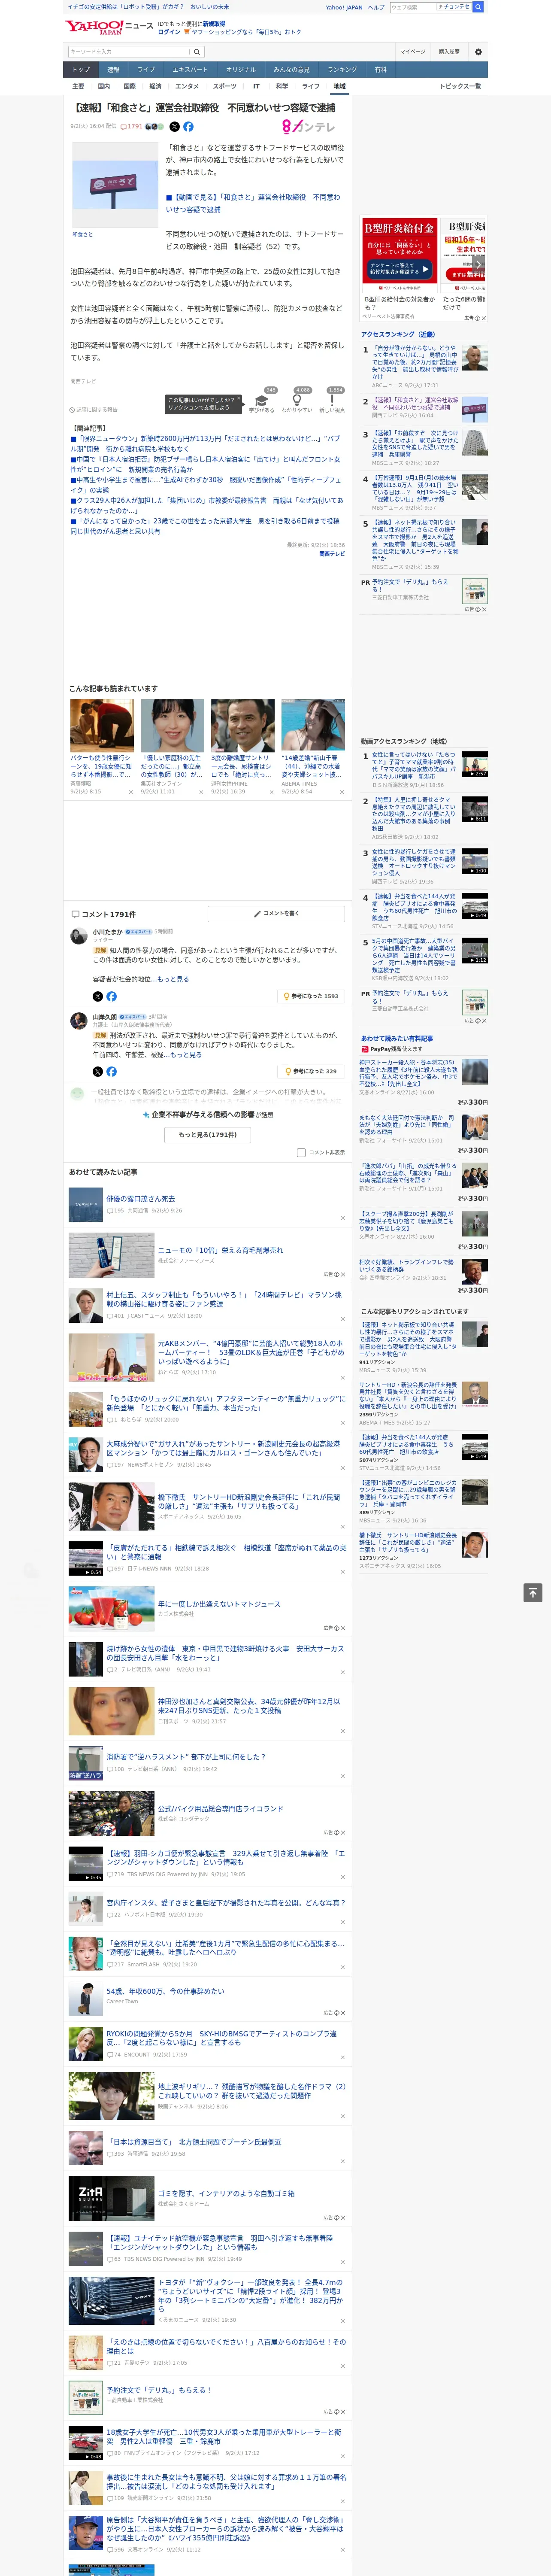
Task: Open the 14歳迷言 新山千春 recommended article thumbnail
Action: [x=313, y=725]
